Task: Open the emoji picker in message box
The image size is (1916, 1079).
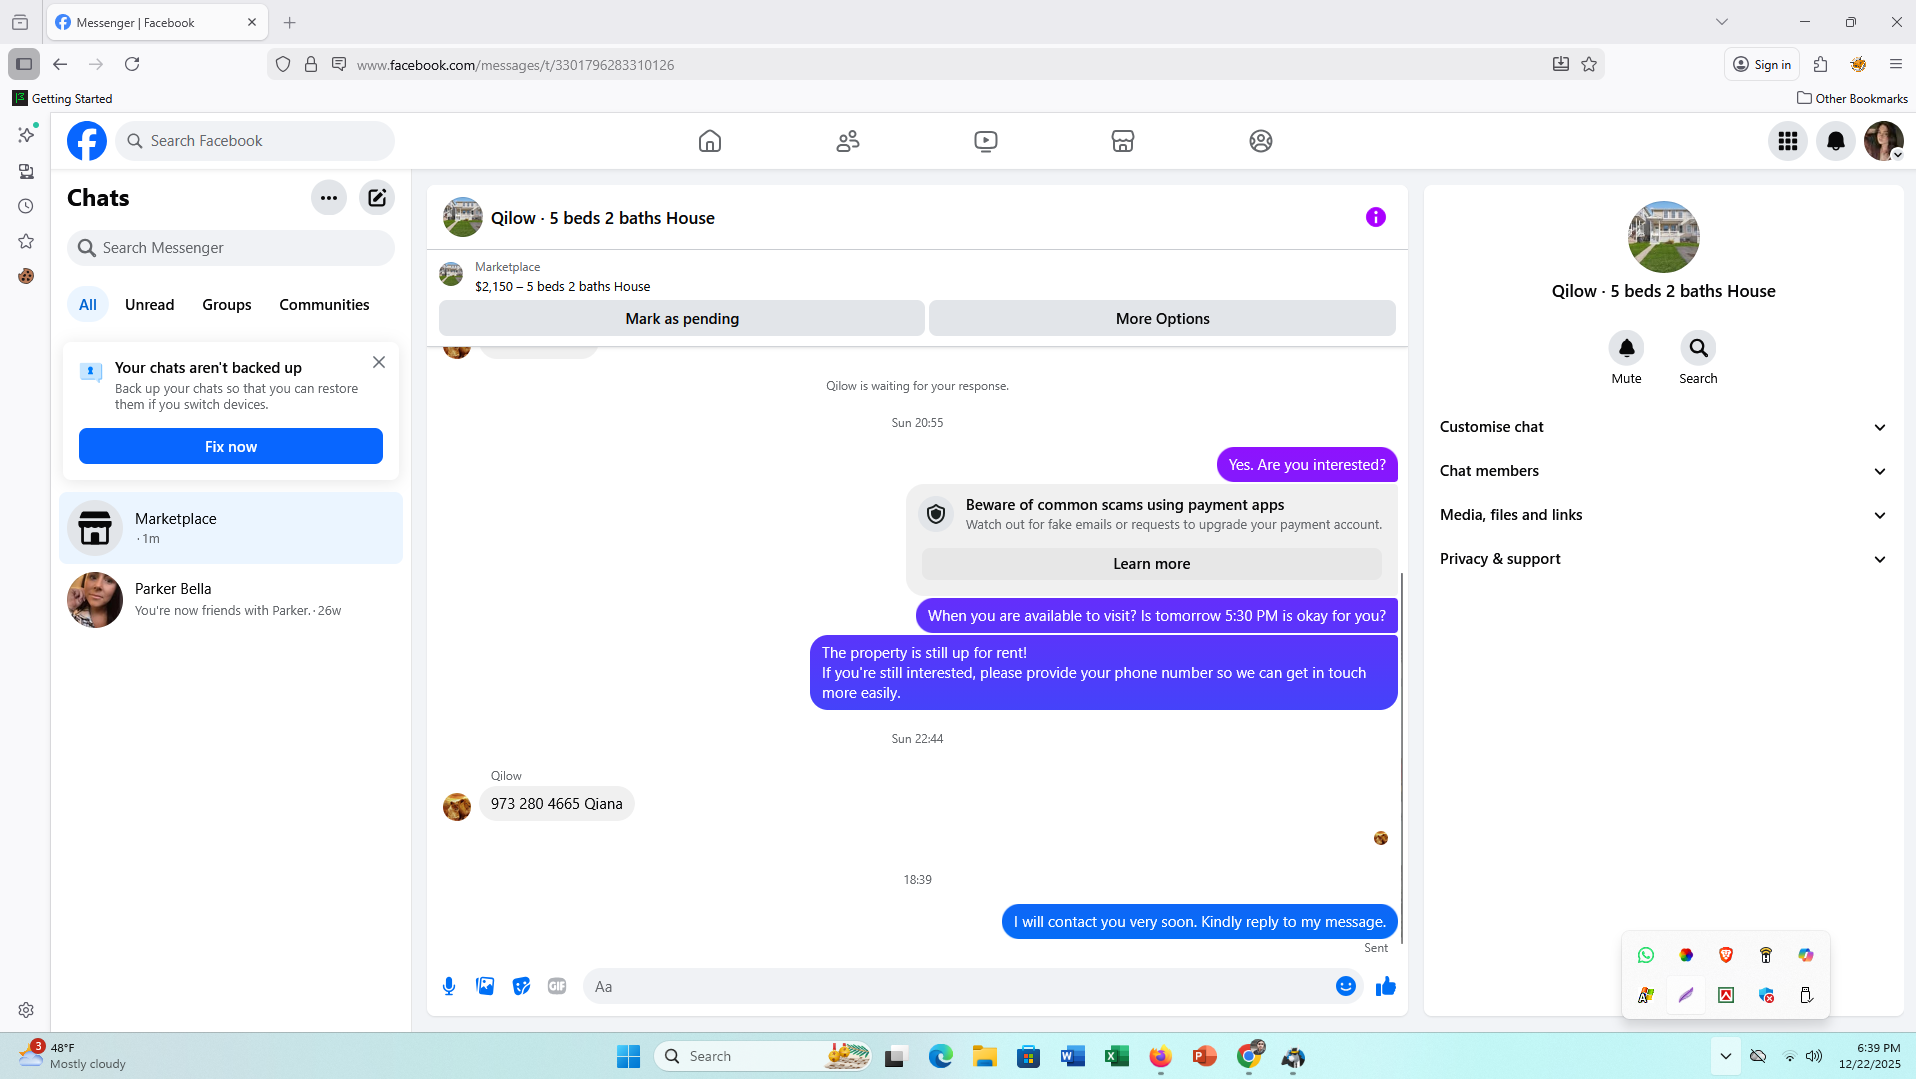Action: (1346, 987)
